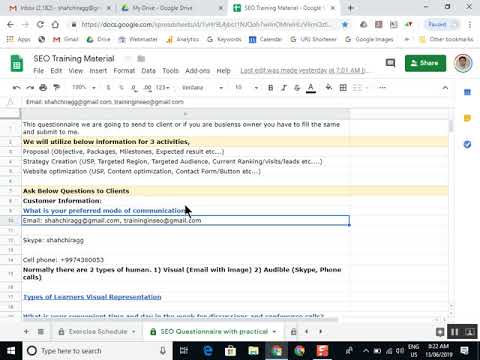Screen dimensions: 480x360
Task: Open the font size 10 dropdown
Action: (x=247, y=88)
